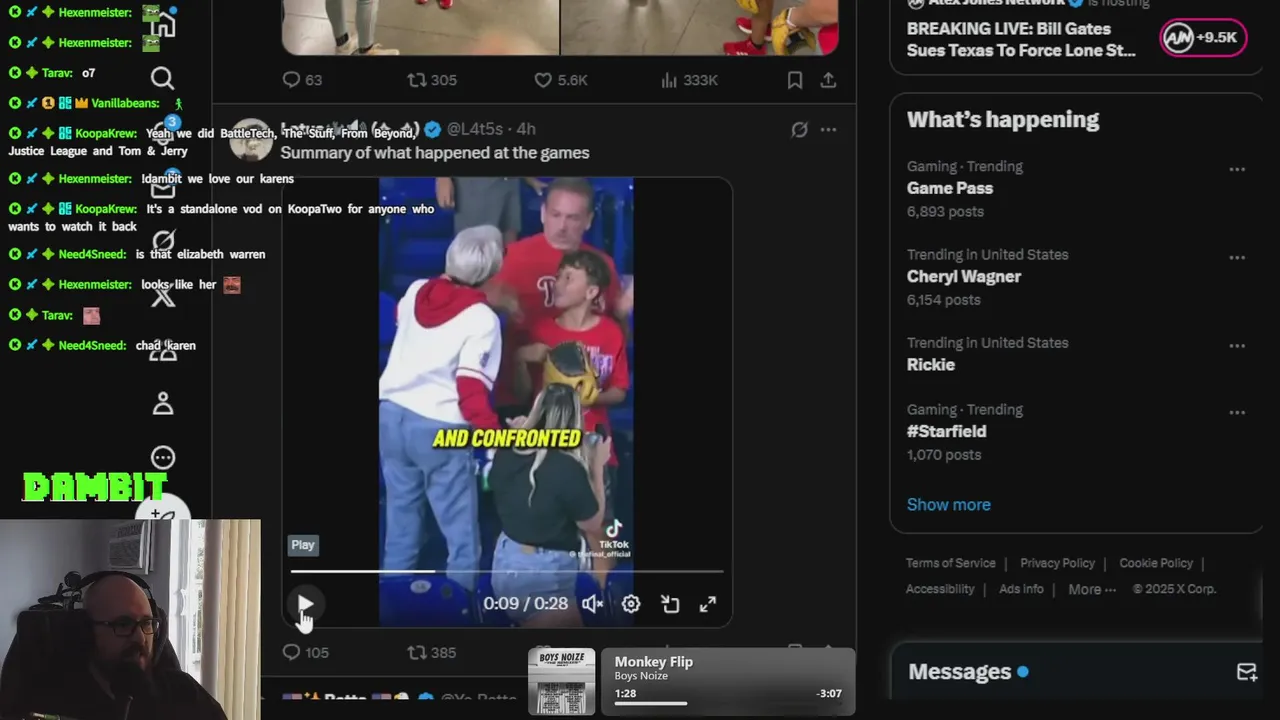
Task: Click "Summary of what happened at the games" text
Action: 435,153
